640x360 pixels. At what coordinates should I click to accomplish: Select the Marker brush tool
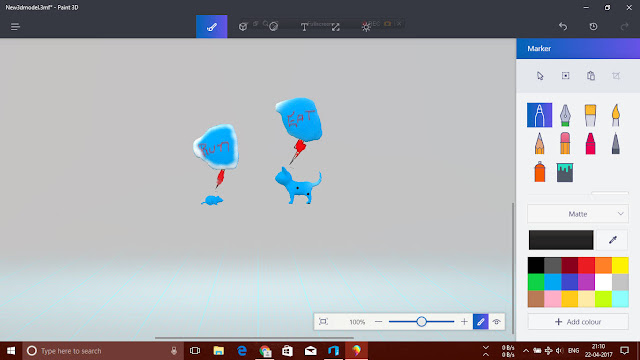coord(539,115)
